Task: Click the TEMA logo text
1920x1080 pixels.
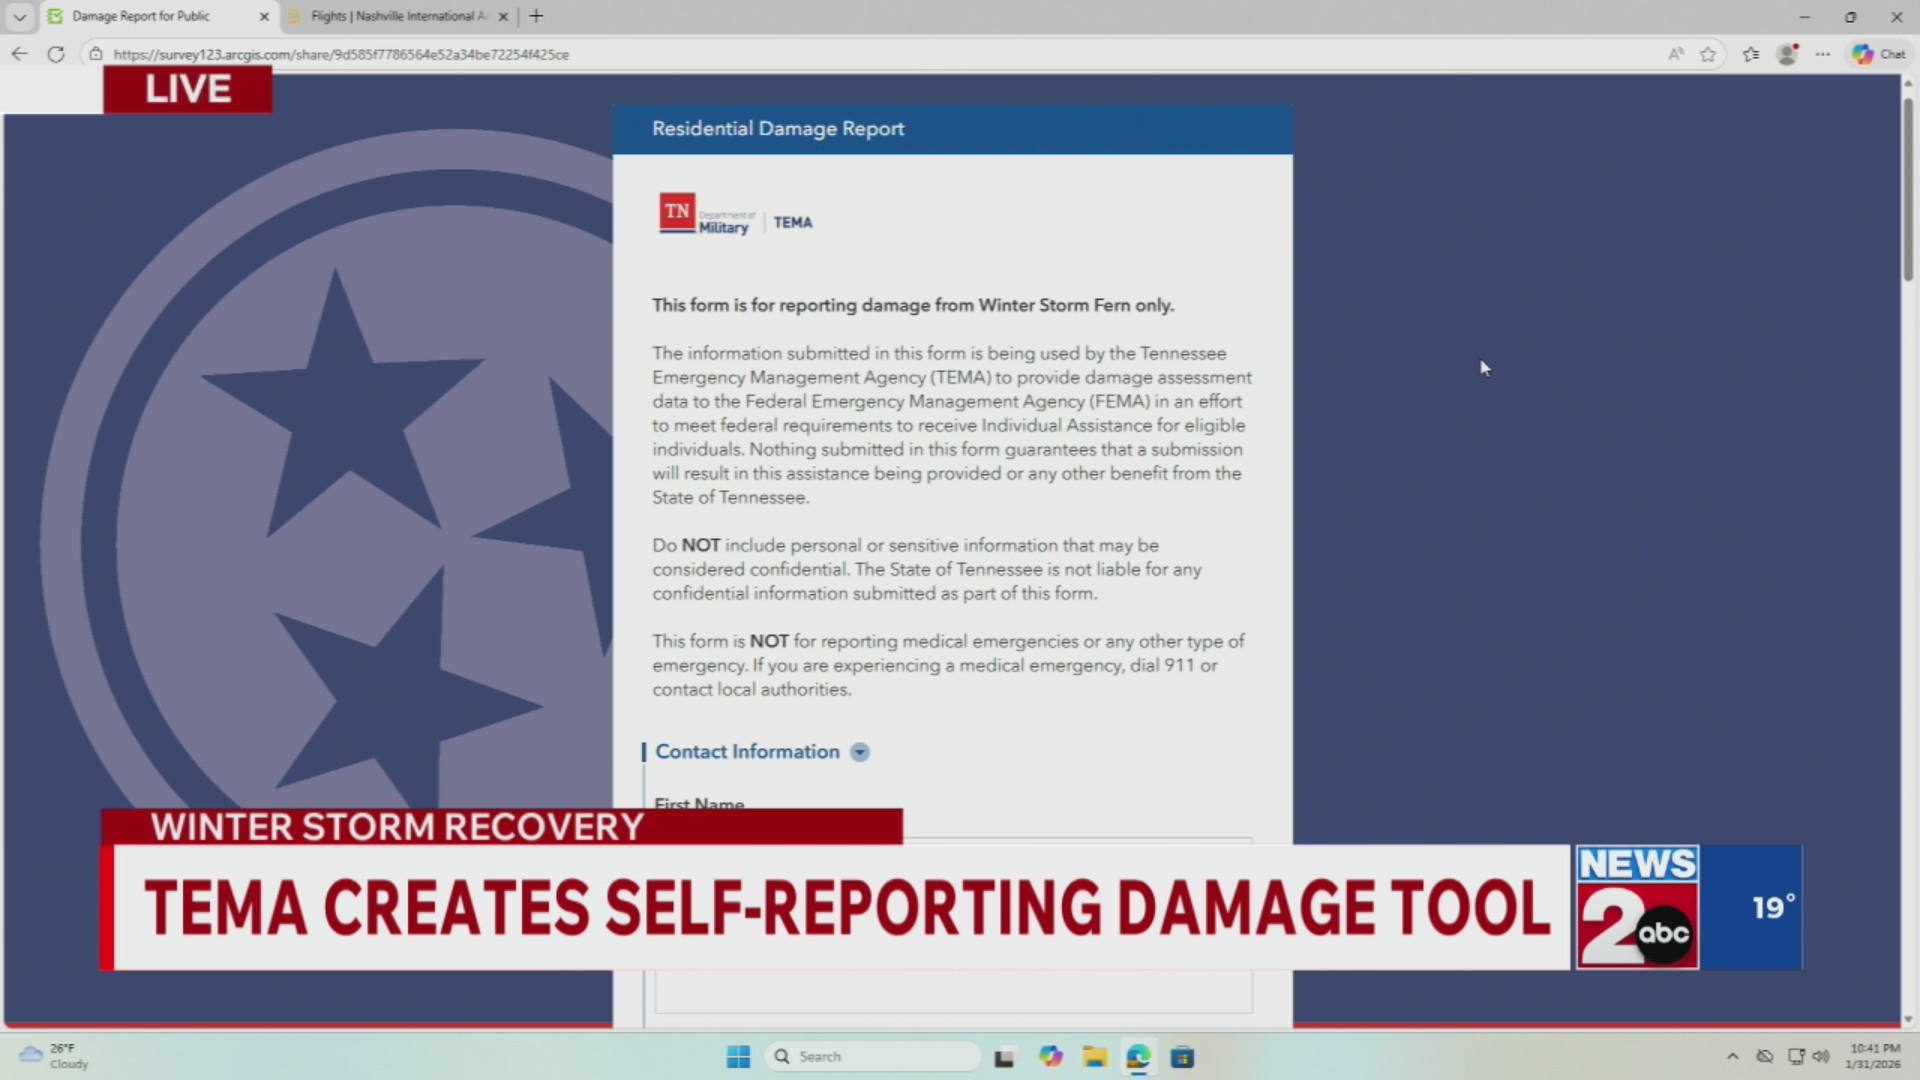Action: pyautogui.click(x=793, y=222)
